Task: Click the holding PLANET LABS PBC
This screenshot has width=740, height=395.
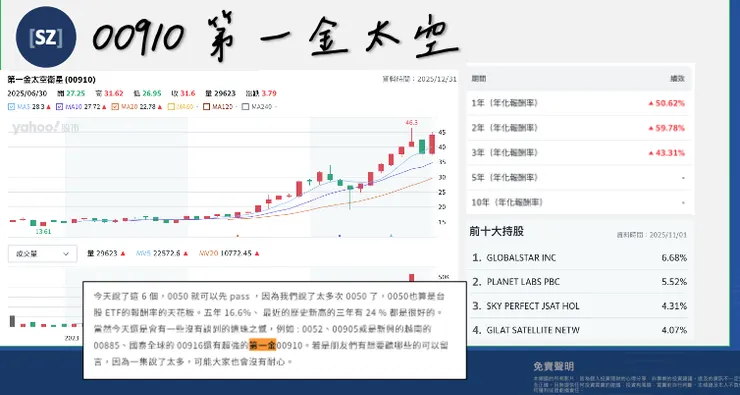Action: (x=523, y=282)
